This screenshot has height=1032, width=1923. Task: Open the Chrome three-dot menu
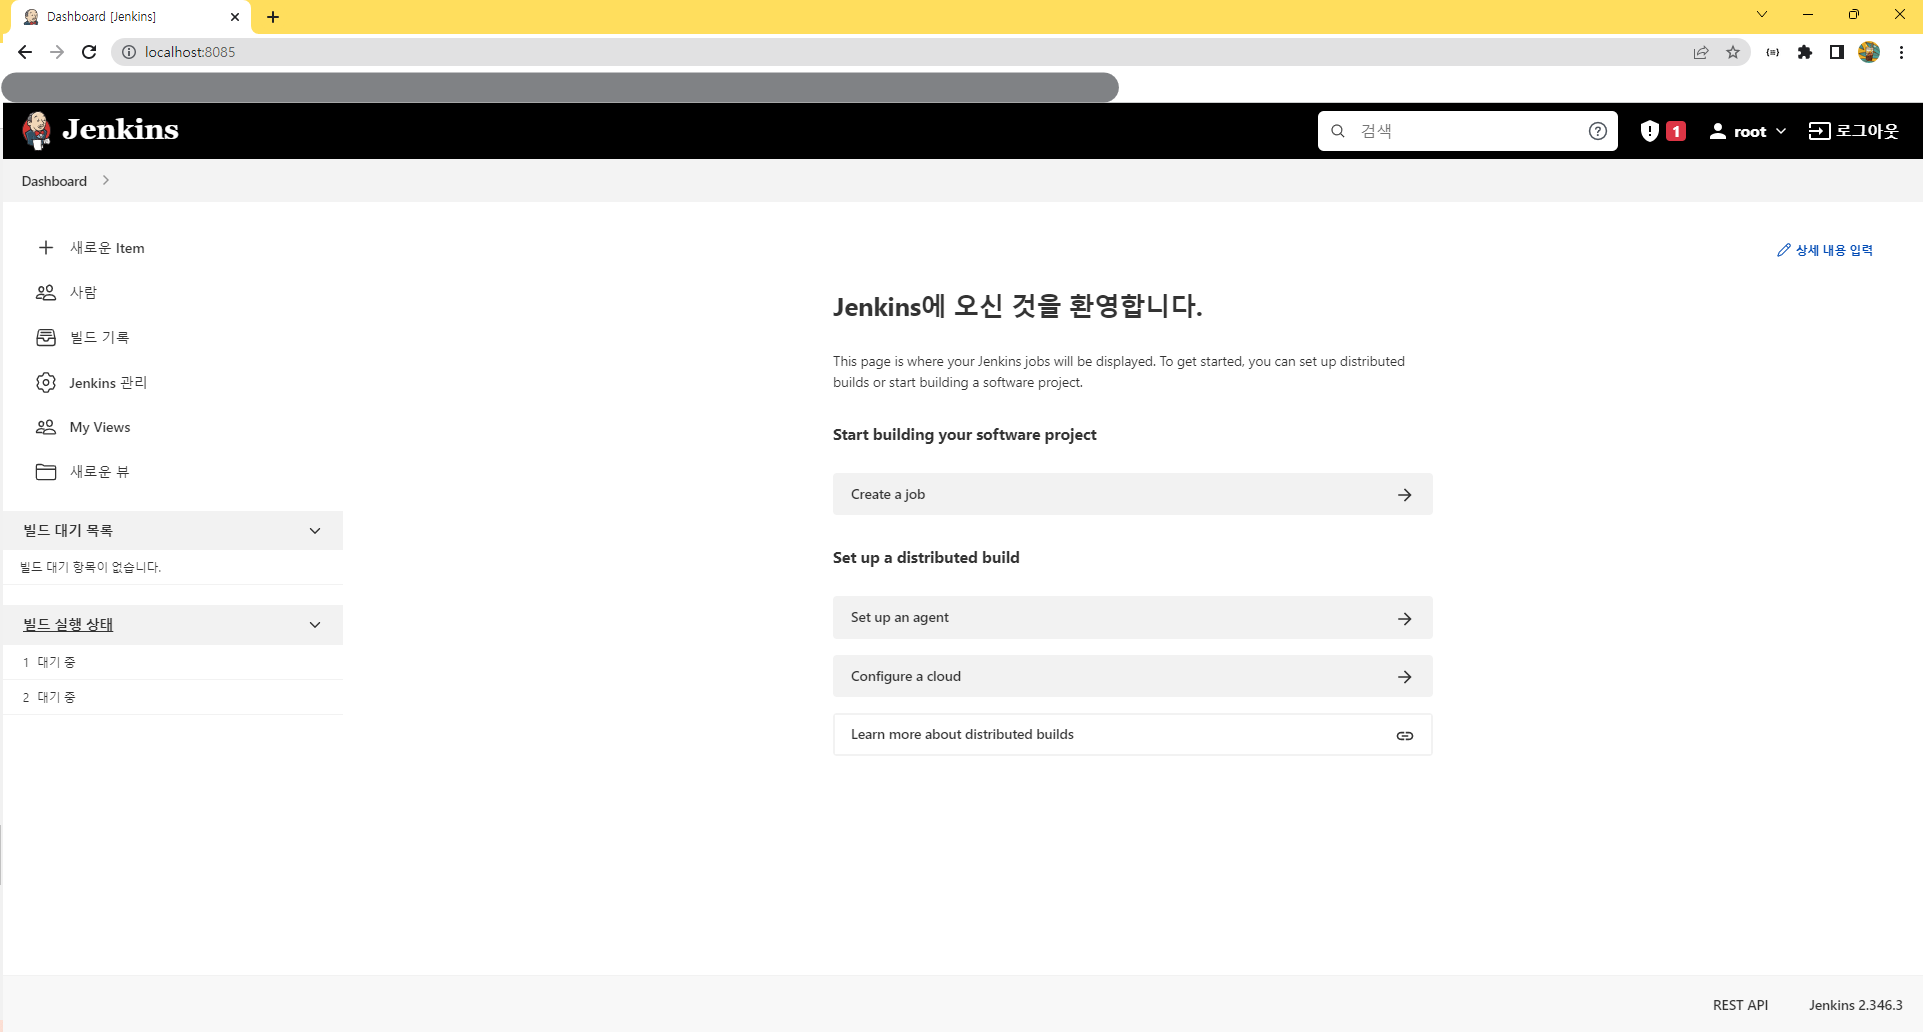click(1901, 52)
